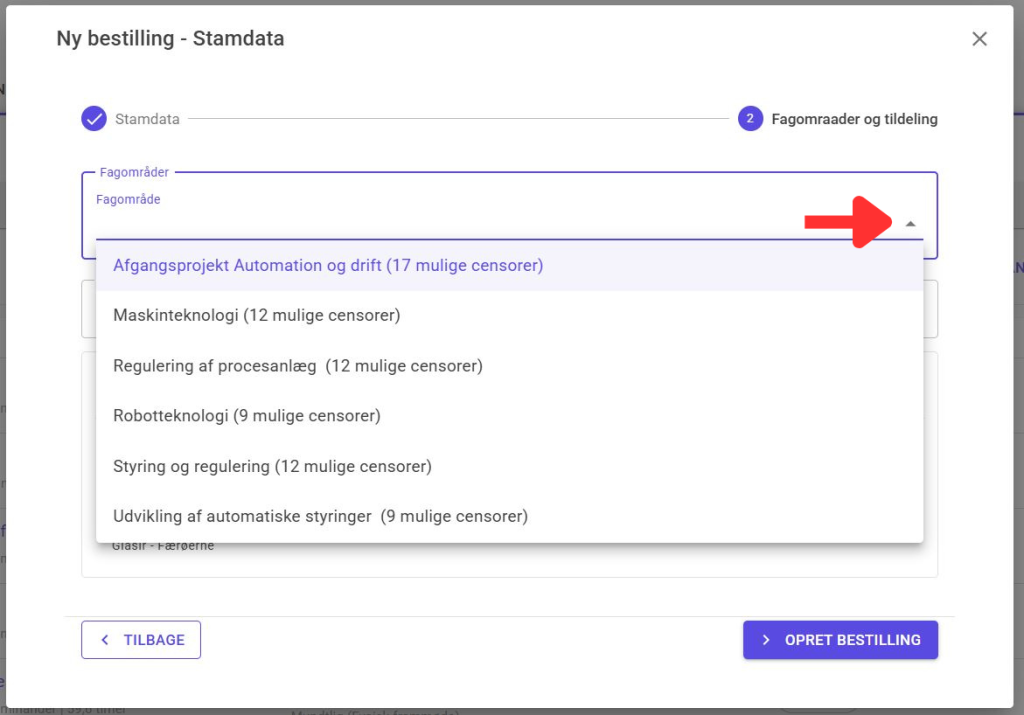Choose Maskinteknologi from the list
Screen dimensions: 1024x715
pos(257,316)
